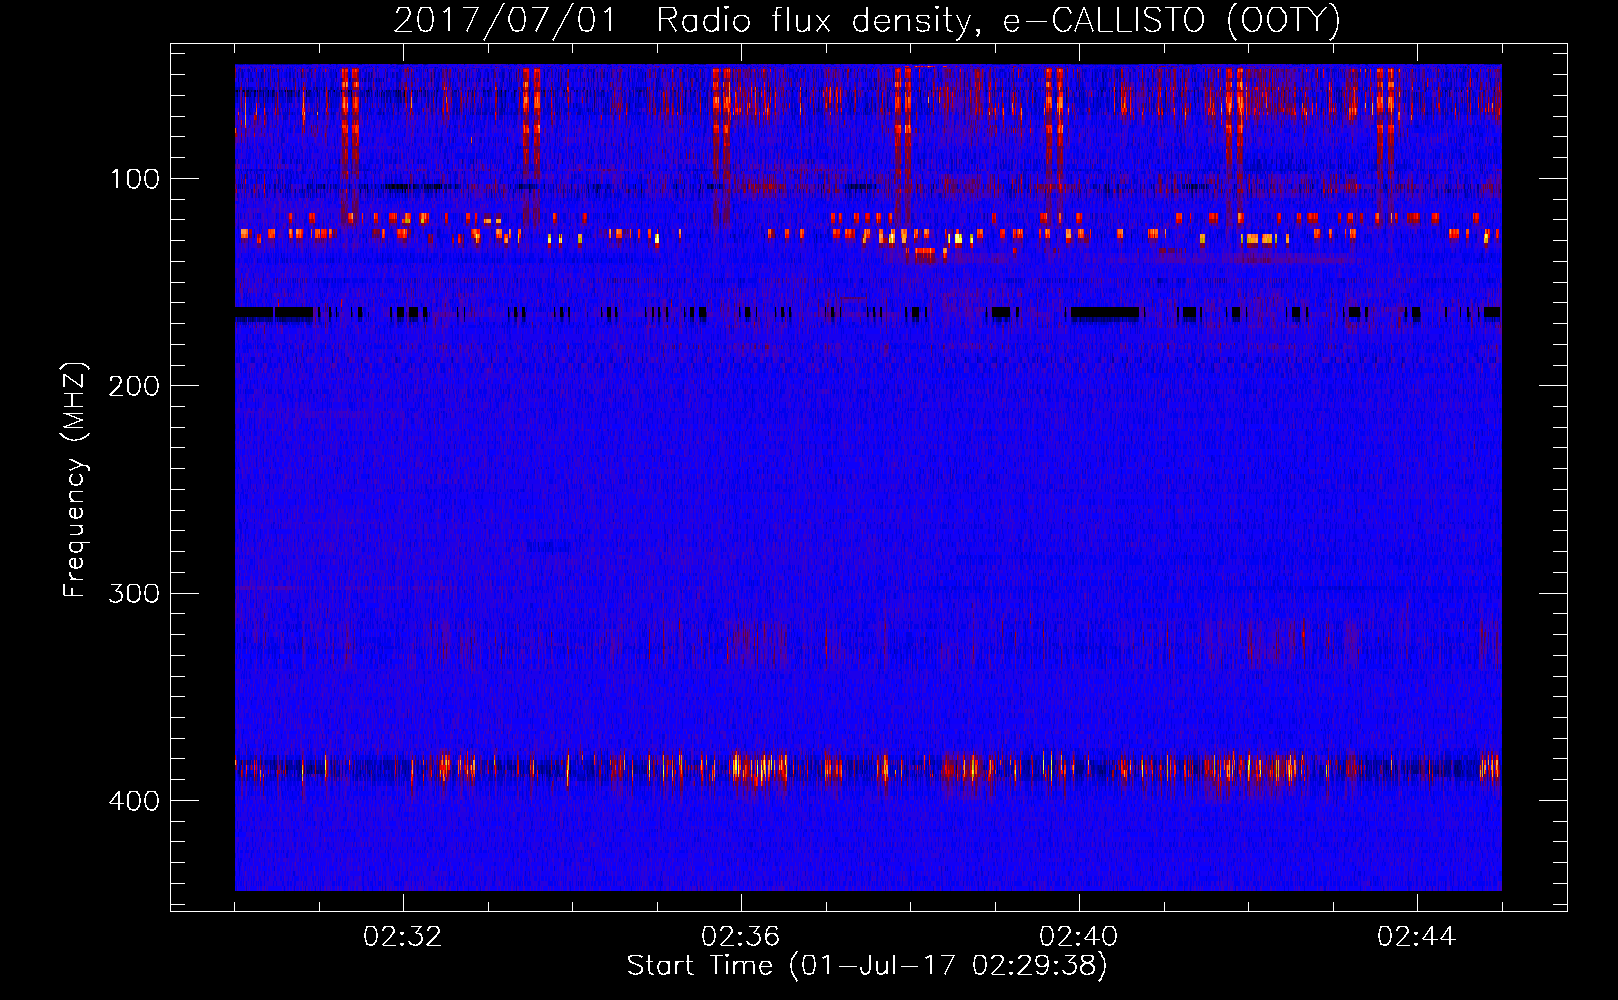Click the 400 frequency tick label

[134, 801]
